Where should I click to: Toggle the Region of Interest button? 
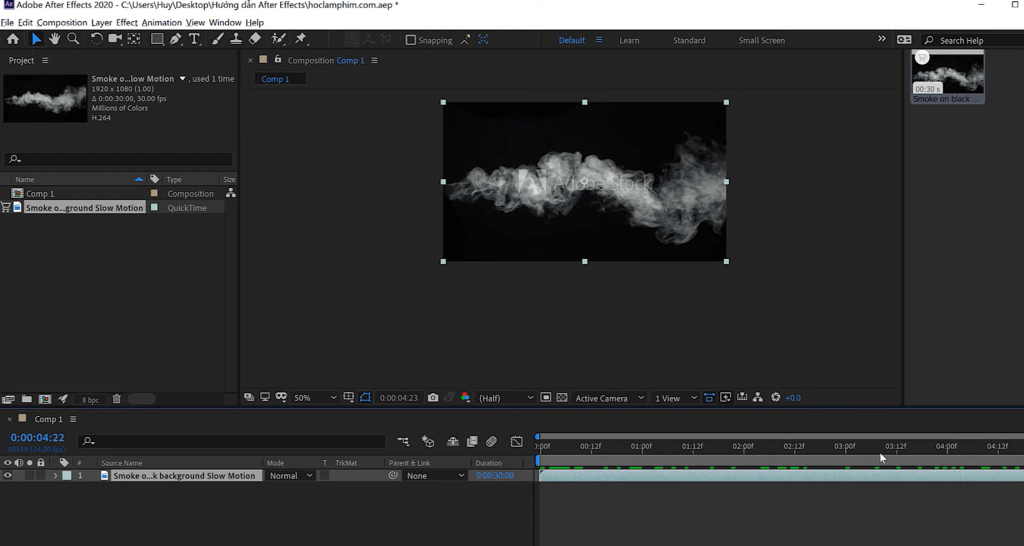545,398
